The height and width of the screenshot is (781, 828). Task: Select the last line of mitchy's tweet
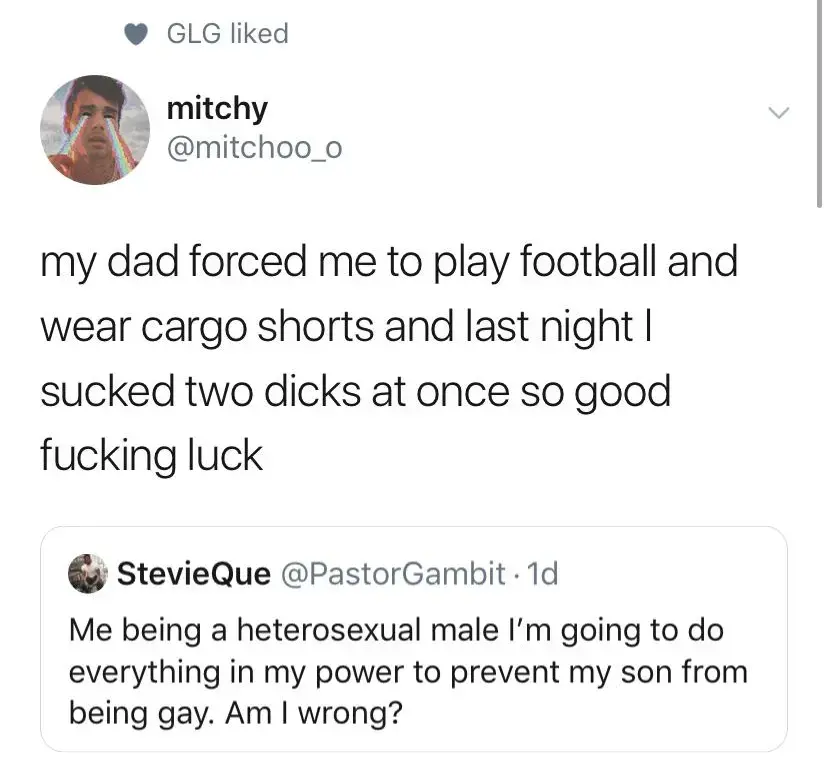(151, 456)
